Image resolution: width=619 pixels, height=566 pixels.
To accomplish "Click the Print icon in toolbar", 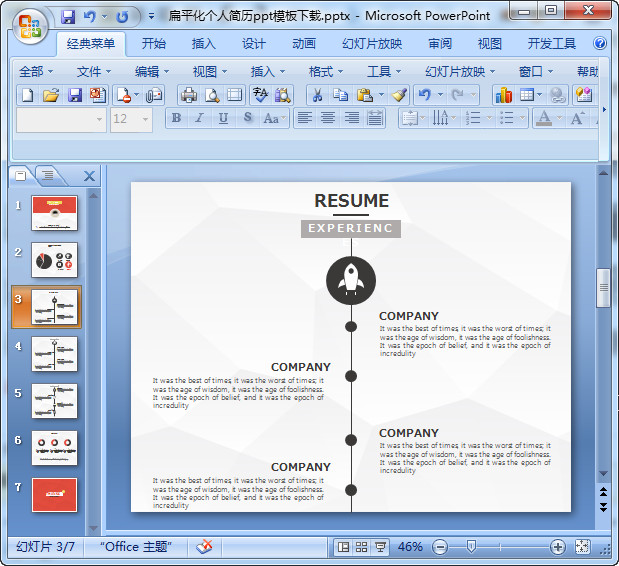I will [x=188, y=95].
